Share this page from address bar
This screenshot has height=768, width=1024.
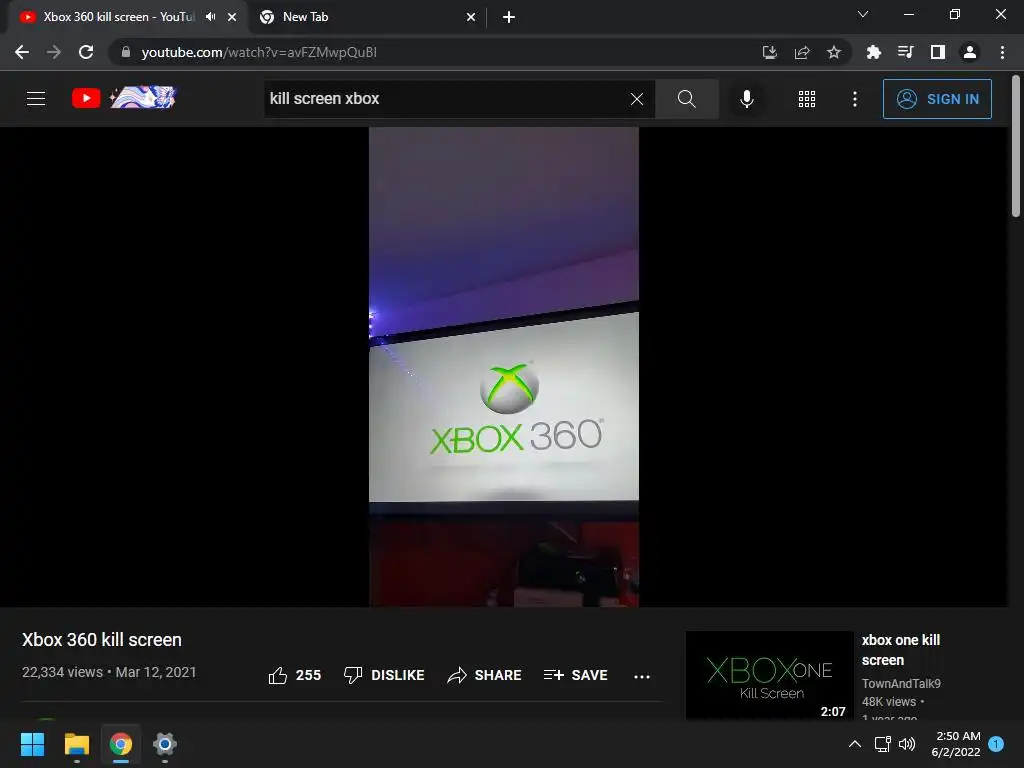pyautogui.click(x=802, y=52)
